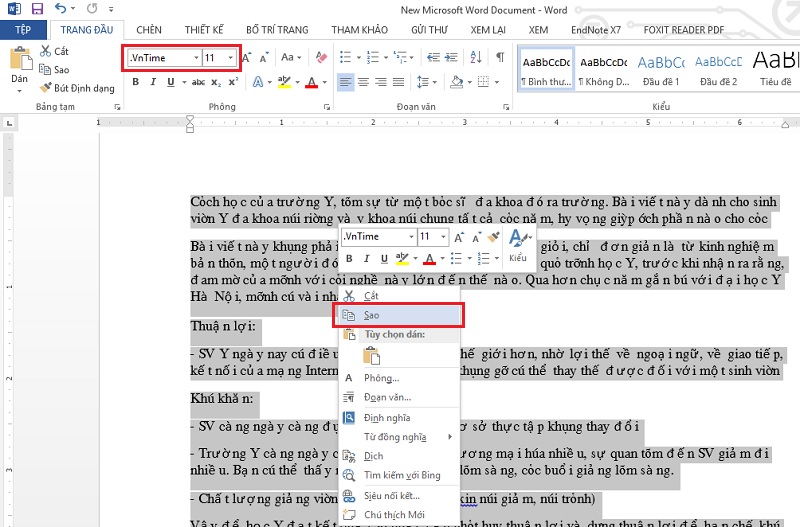Viewport: 800px width, 527px height.
Task: Increase the font size with the ribbon Grow Font icon
Action: [x=247, y=58]
